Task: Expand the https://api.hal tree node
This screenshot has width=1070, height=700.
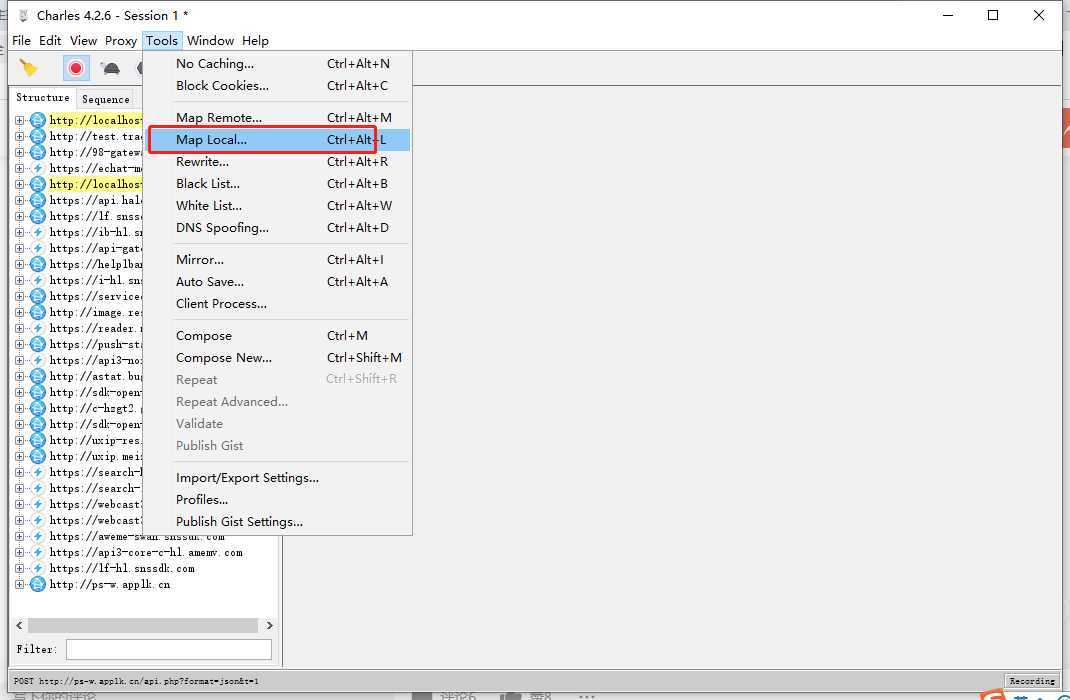Action: click(x=19, y=201)
